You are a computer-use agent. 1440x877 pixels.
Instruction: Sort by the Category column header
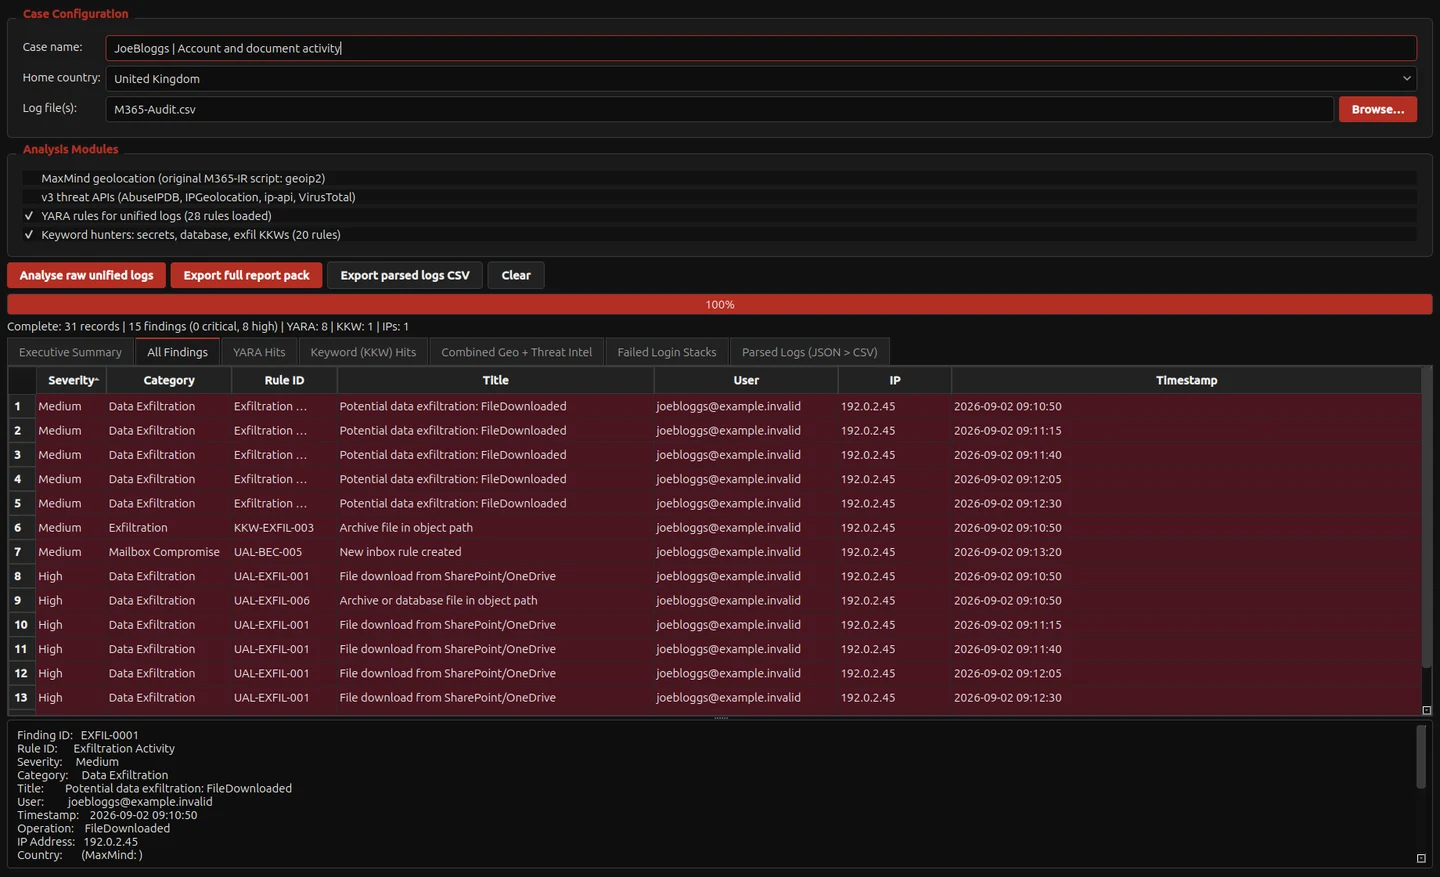pos(169,380)
